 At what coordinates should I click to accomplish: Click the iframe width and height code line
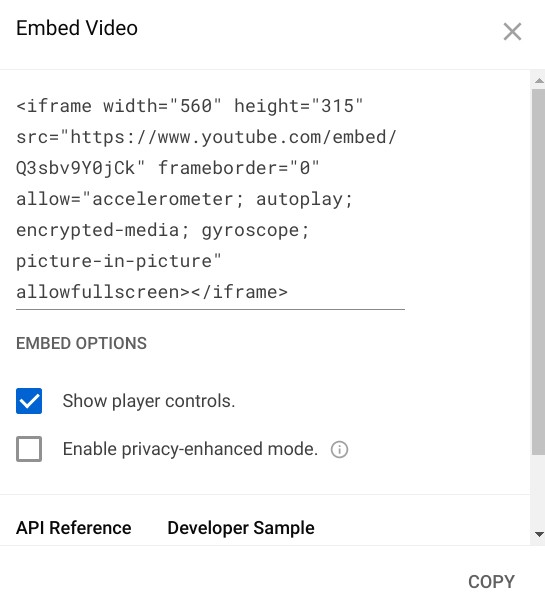190,106
